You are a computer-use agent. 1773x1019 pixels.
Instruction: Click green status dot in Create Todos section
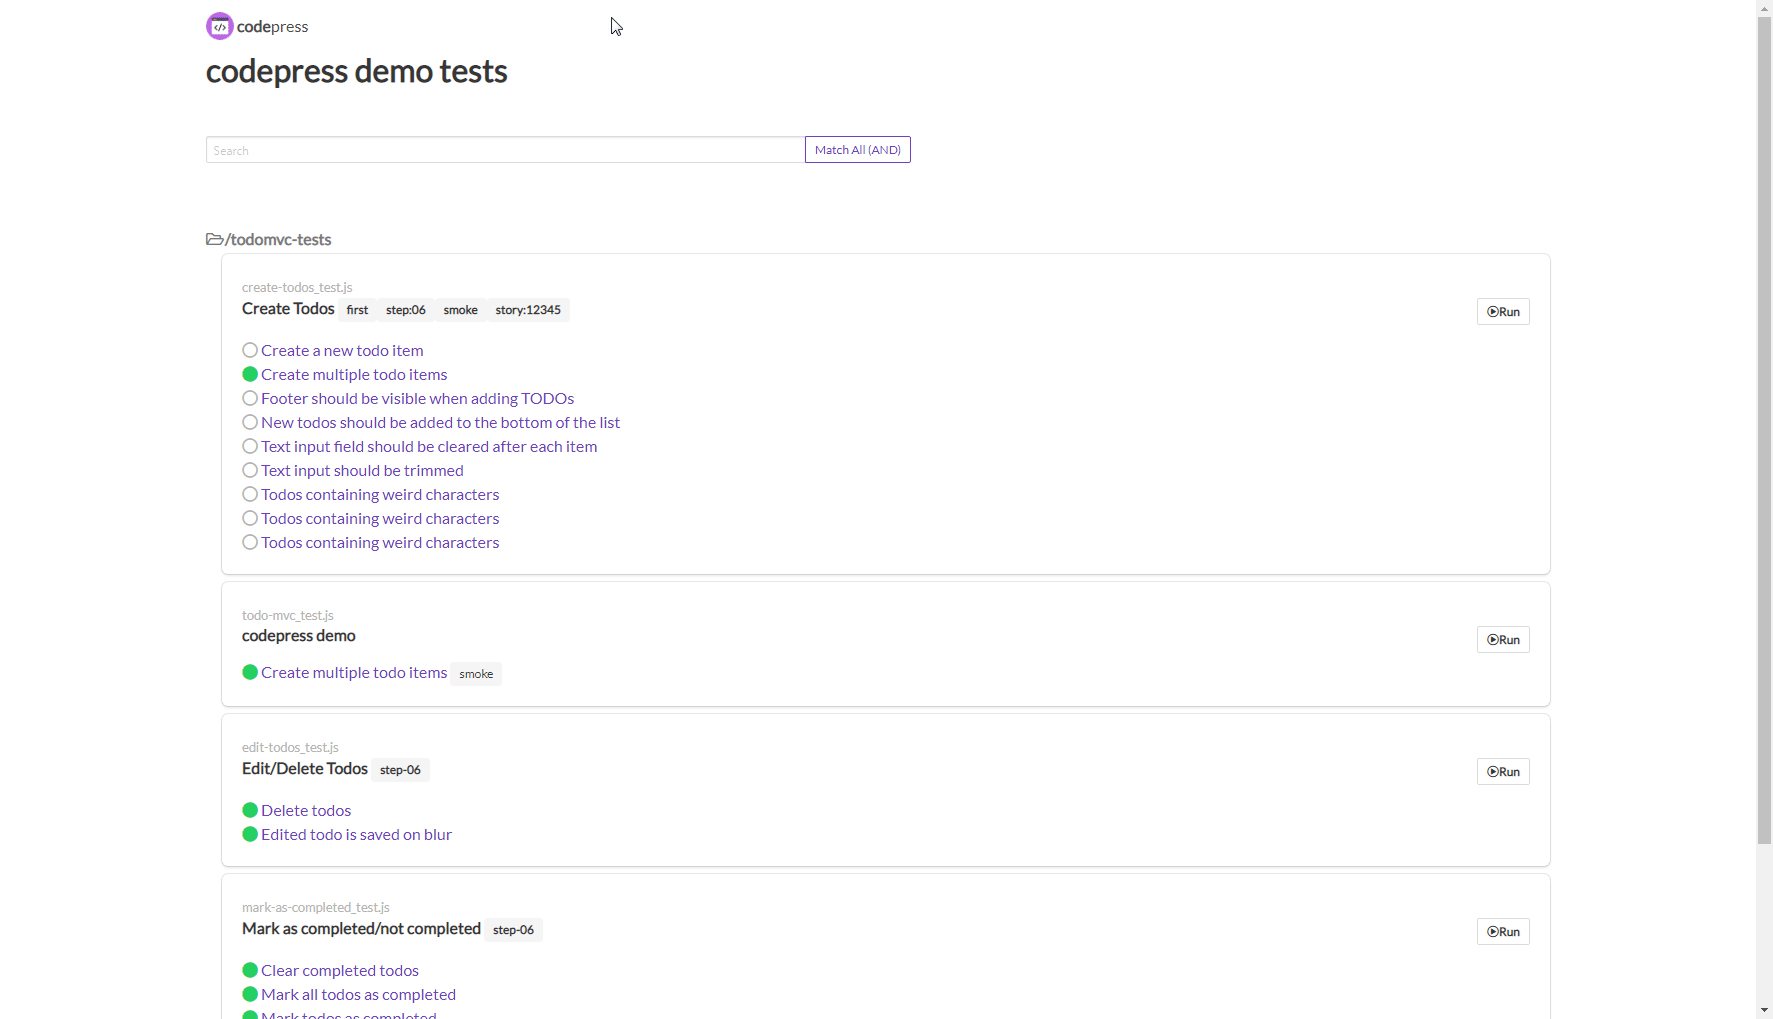coord(250,374)
